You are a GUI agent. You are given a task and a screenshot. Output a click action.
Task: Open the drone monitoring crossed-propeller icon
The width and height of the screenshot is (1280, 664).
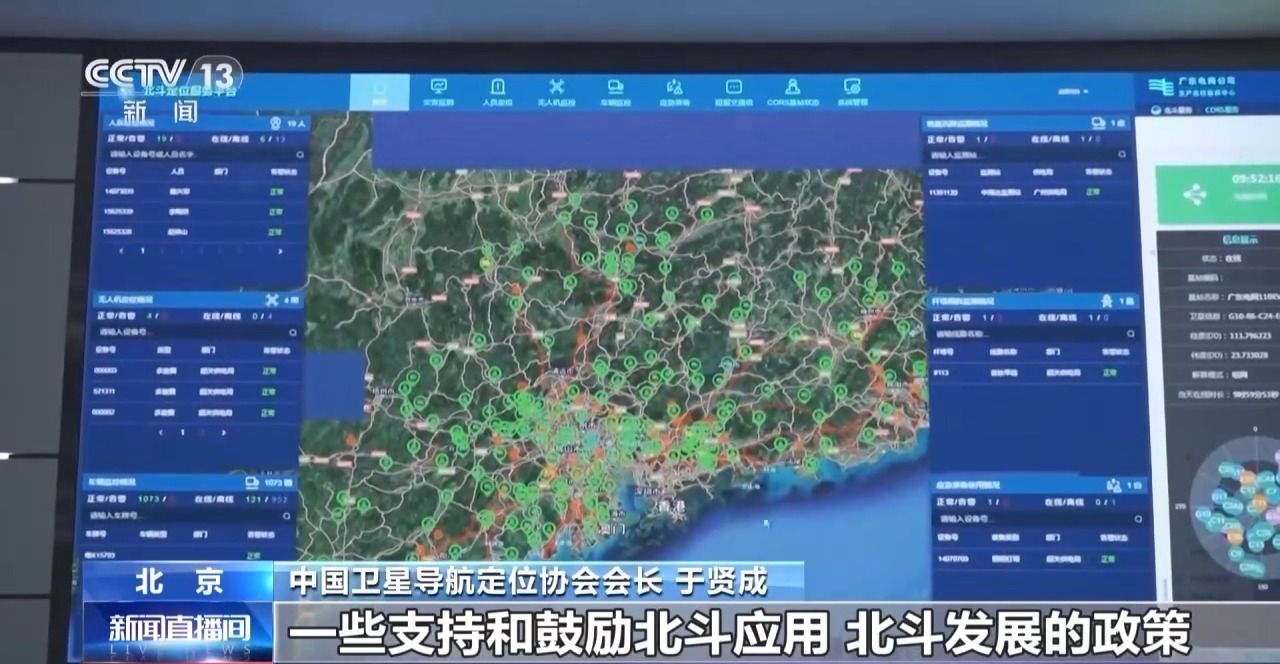pyautogui.click(x=556, y=91)
